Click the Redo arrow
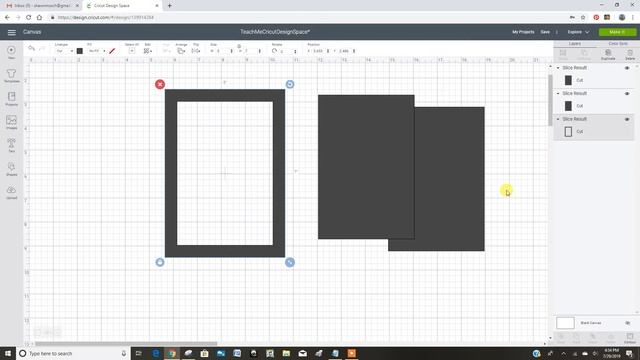Screen dimensions: 640x360 pos(42,49)
